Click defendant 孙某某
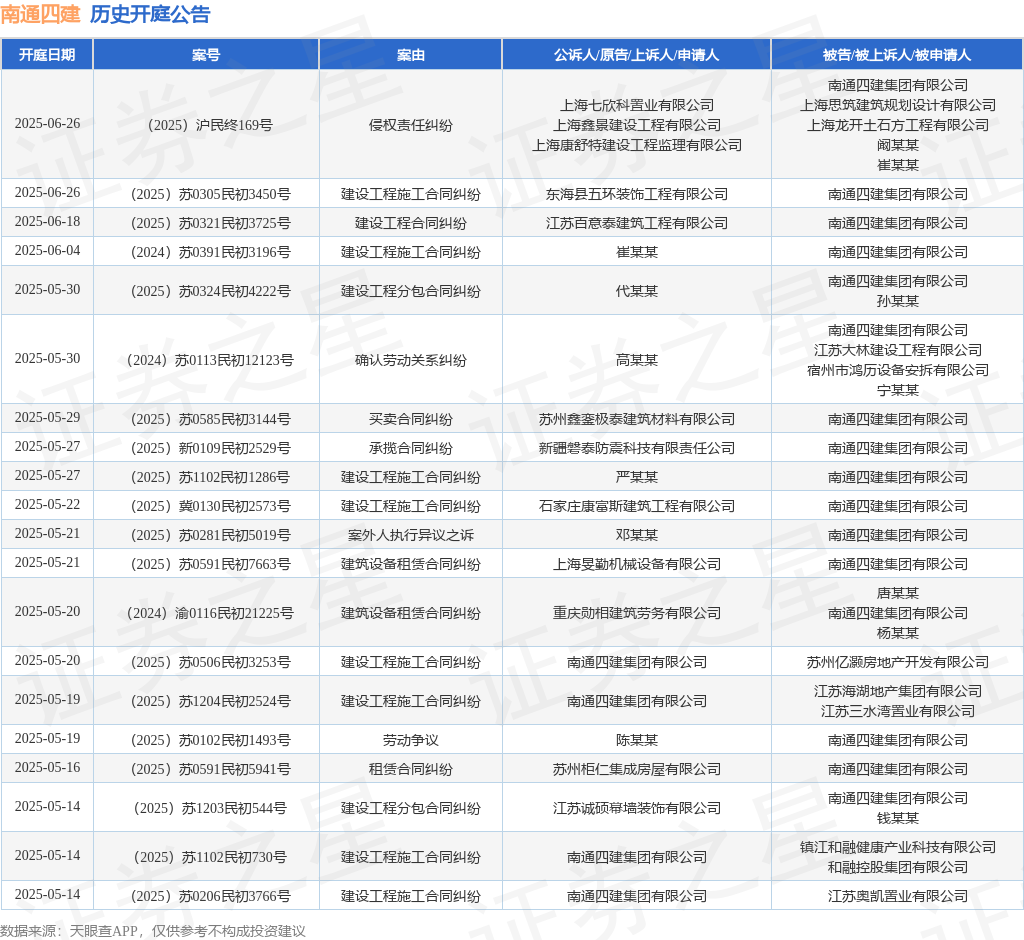This screenshot has height=940, width=1024. (x=898, y=301)
